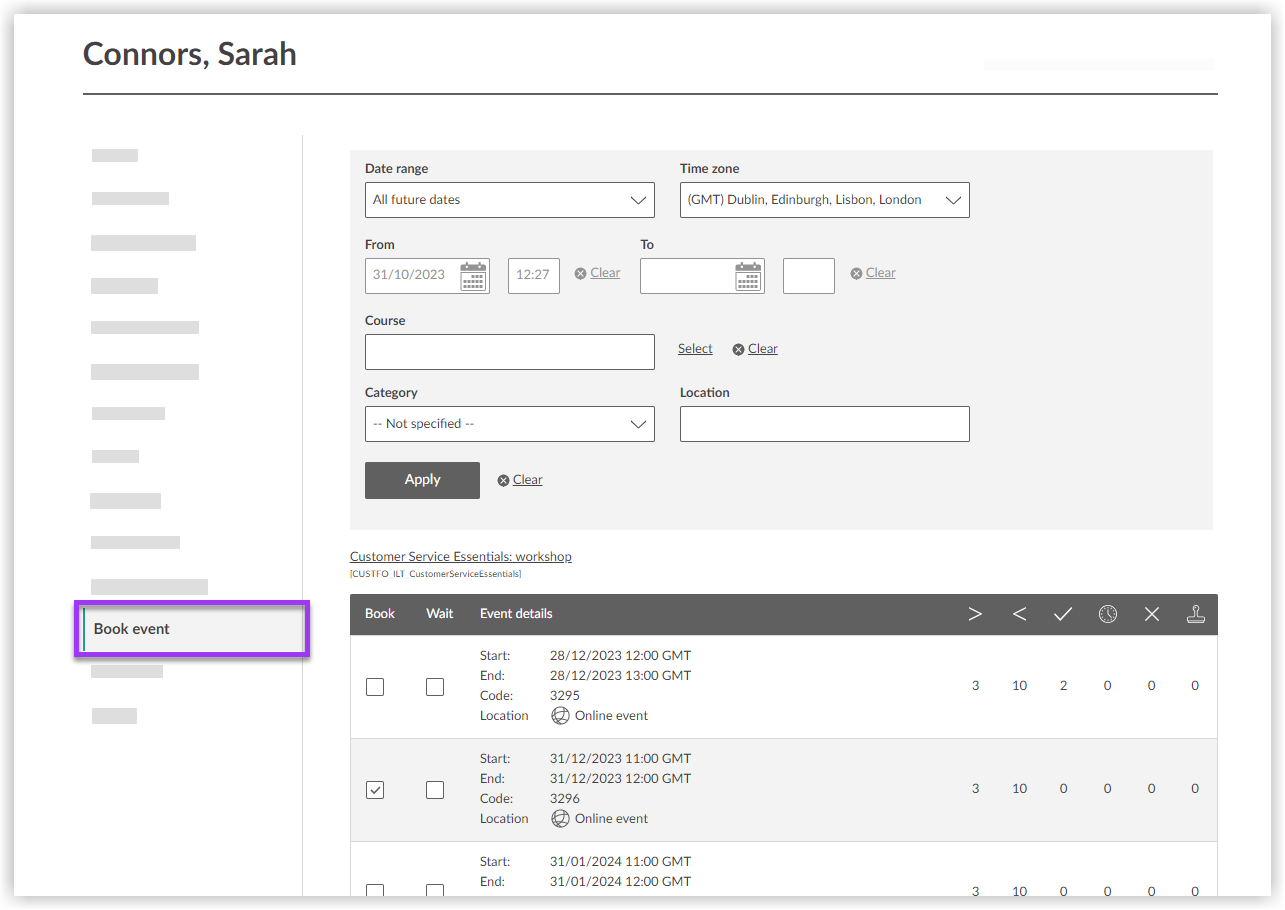This screenshot has height=910, width=1285.
Task: Expand the Category dropdown
Action: pyautogui.click(x=509, y=424)
